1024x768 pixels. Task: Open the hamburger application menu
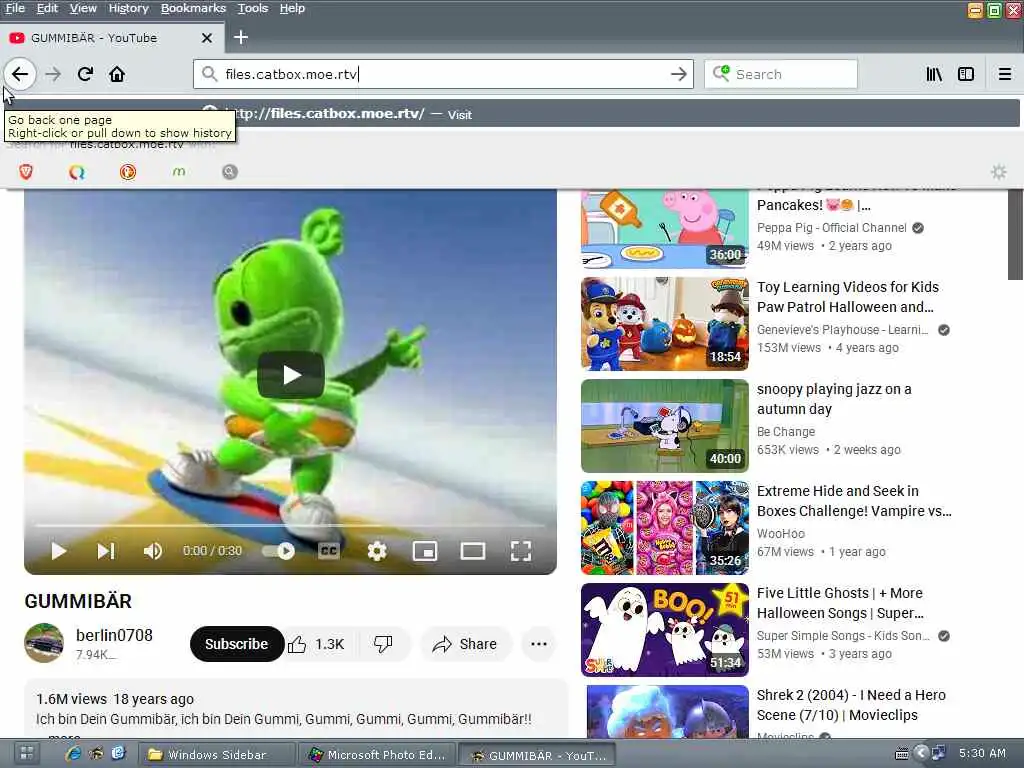pos(1004,74)
